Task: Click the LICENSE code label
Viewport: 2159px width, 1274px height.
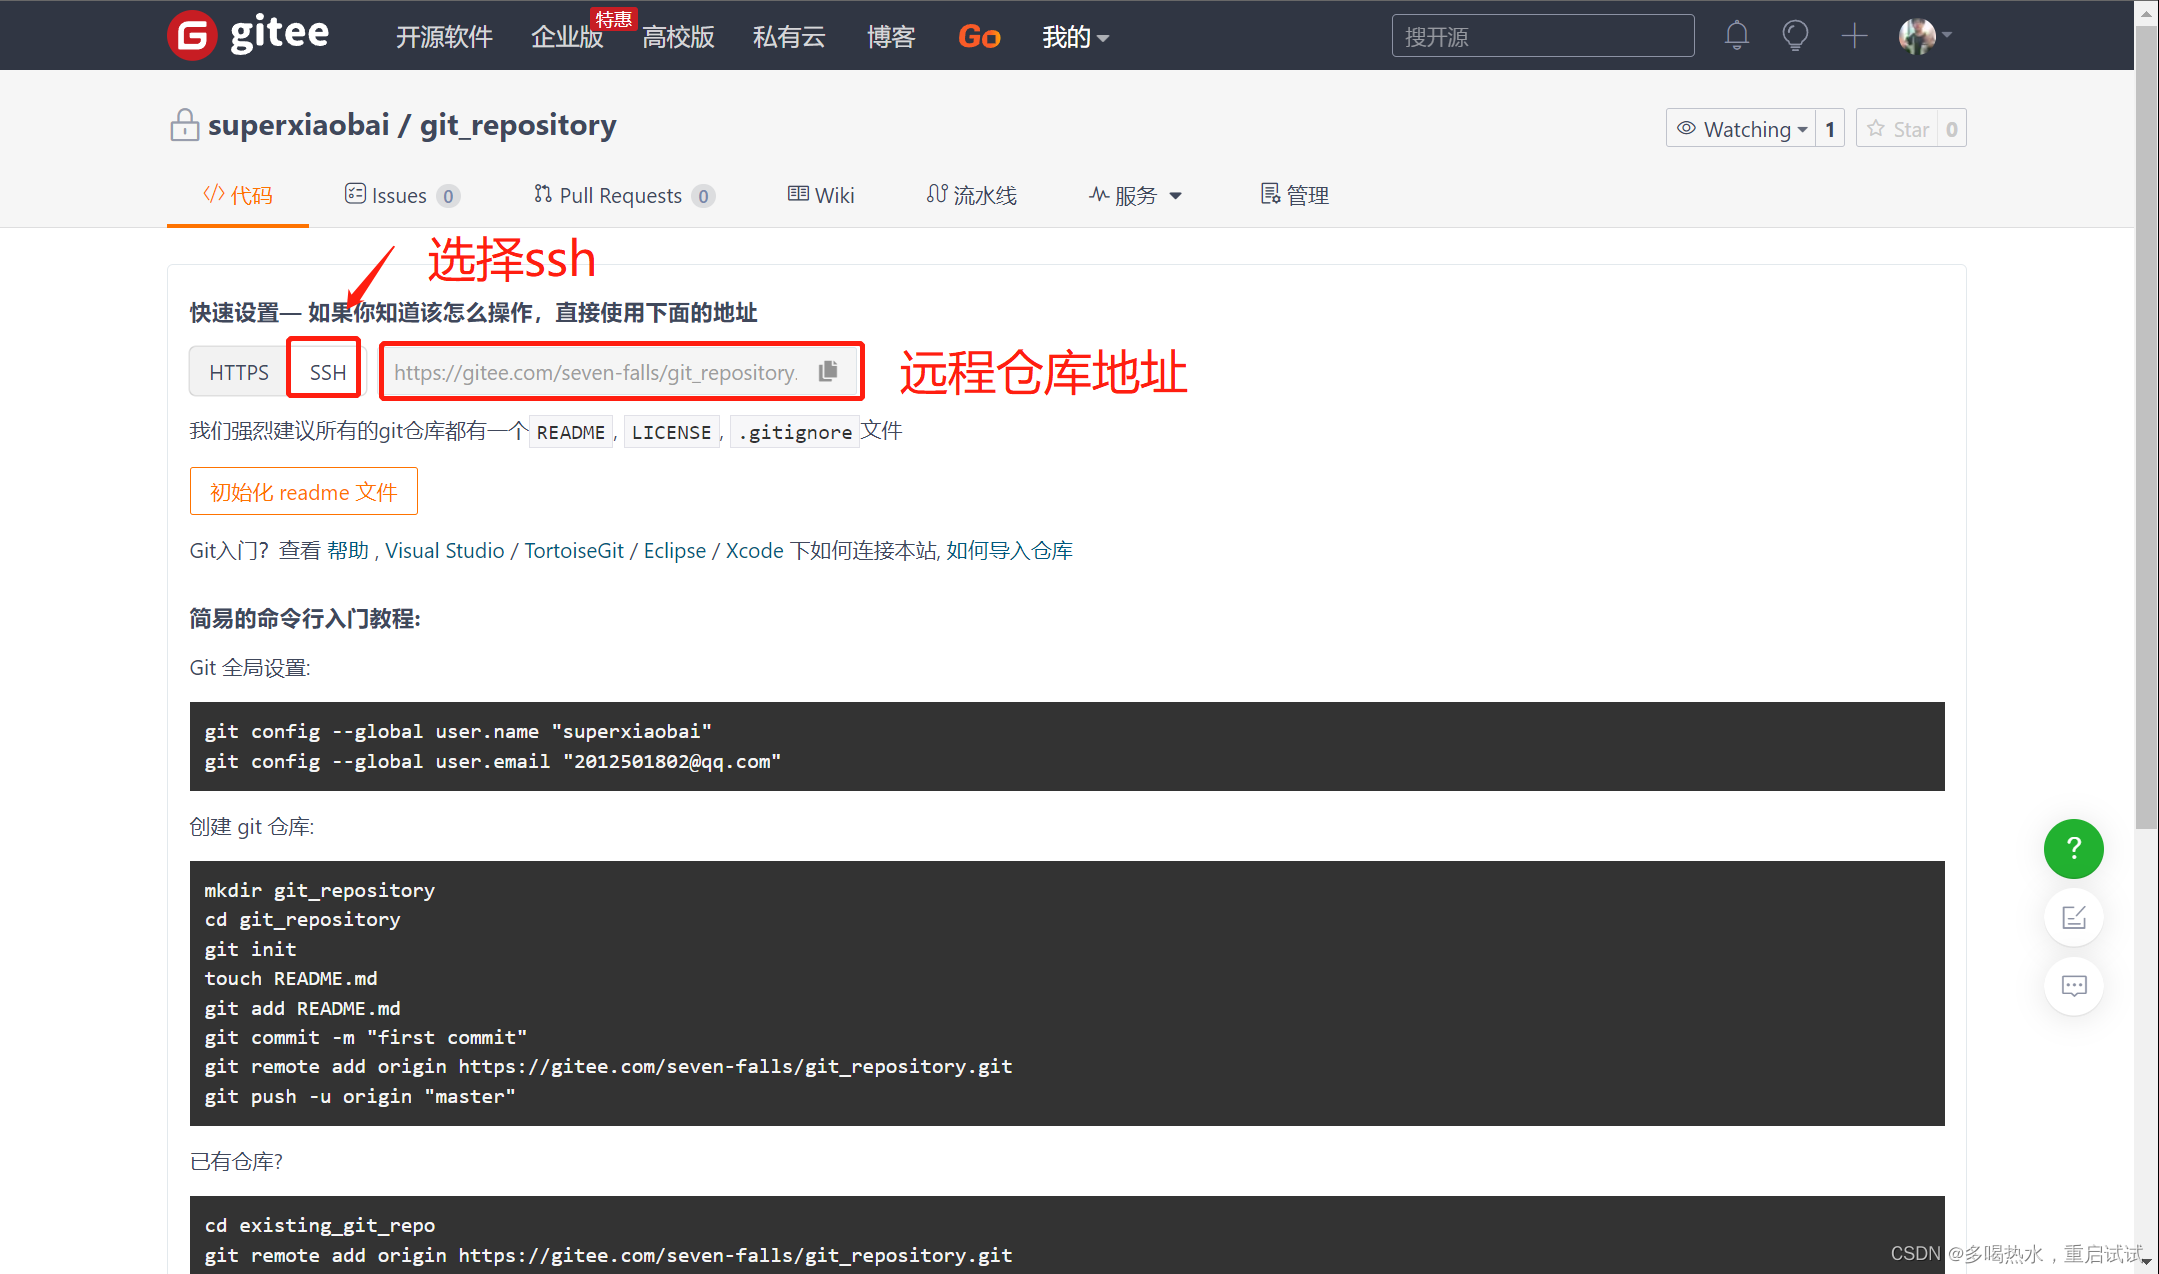Action: tap(671, 432)
